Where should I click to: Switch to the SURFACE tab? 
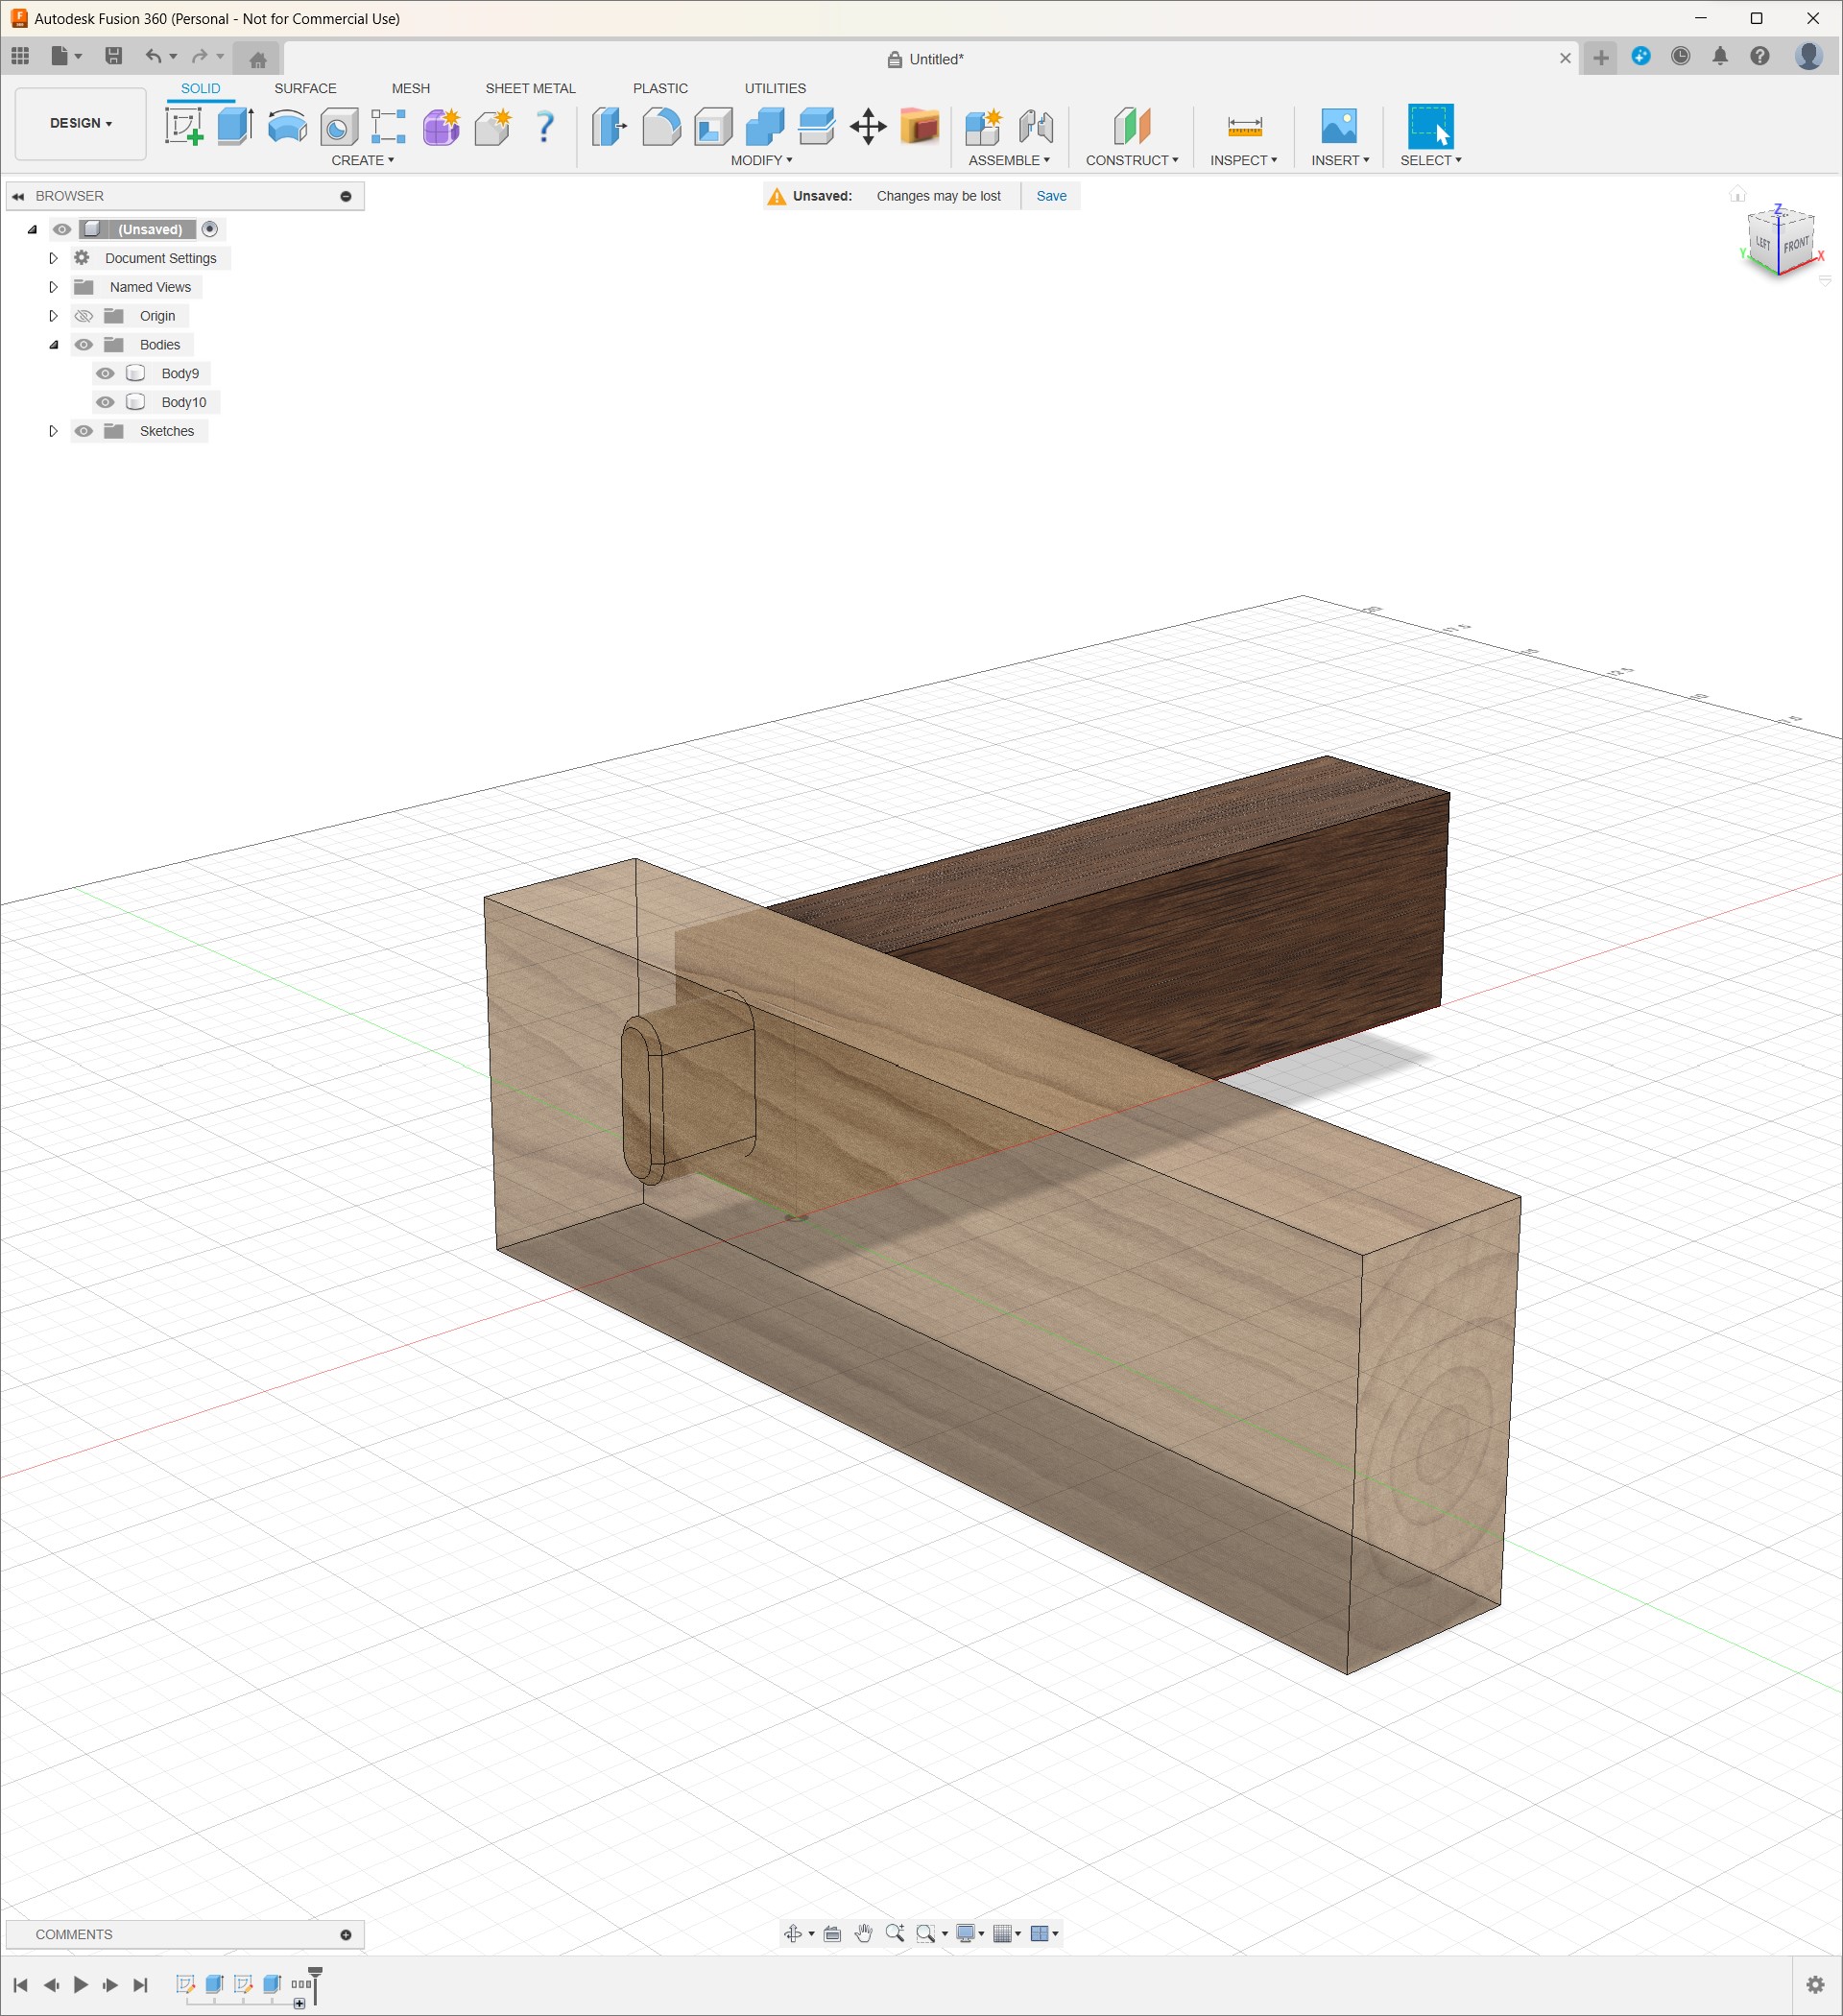click(305, 88)
